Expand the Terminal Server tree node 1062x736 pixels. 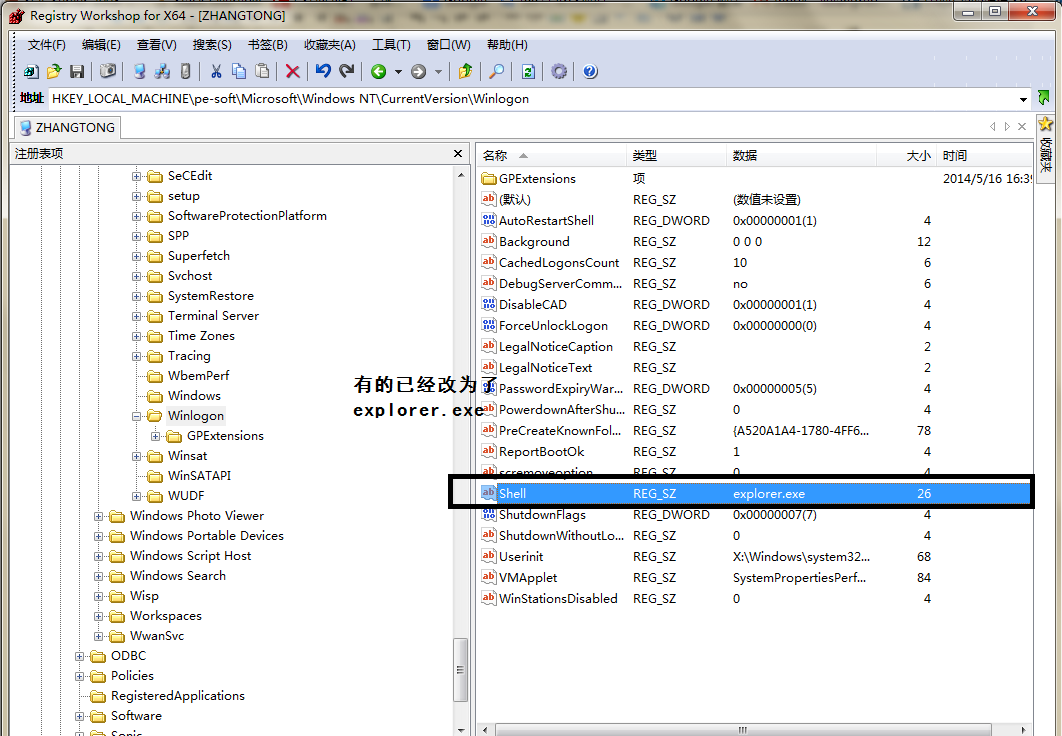[x=136, y=316]
